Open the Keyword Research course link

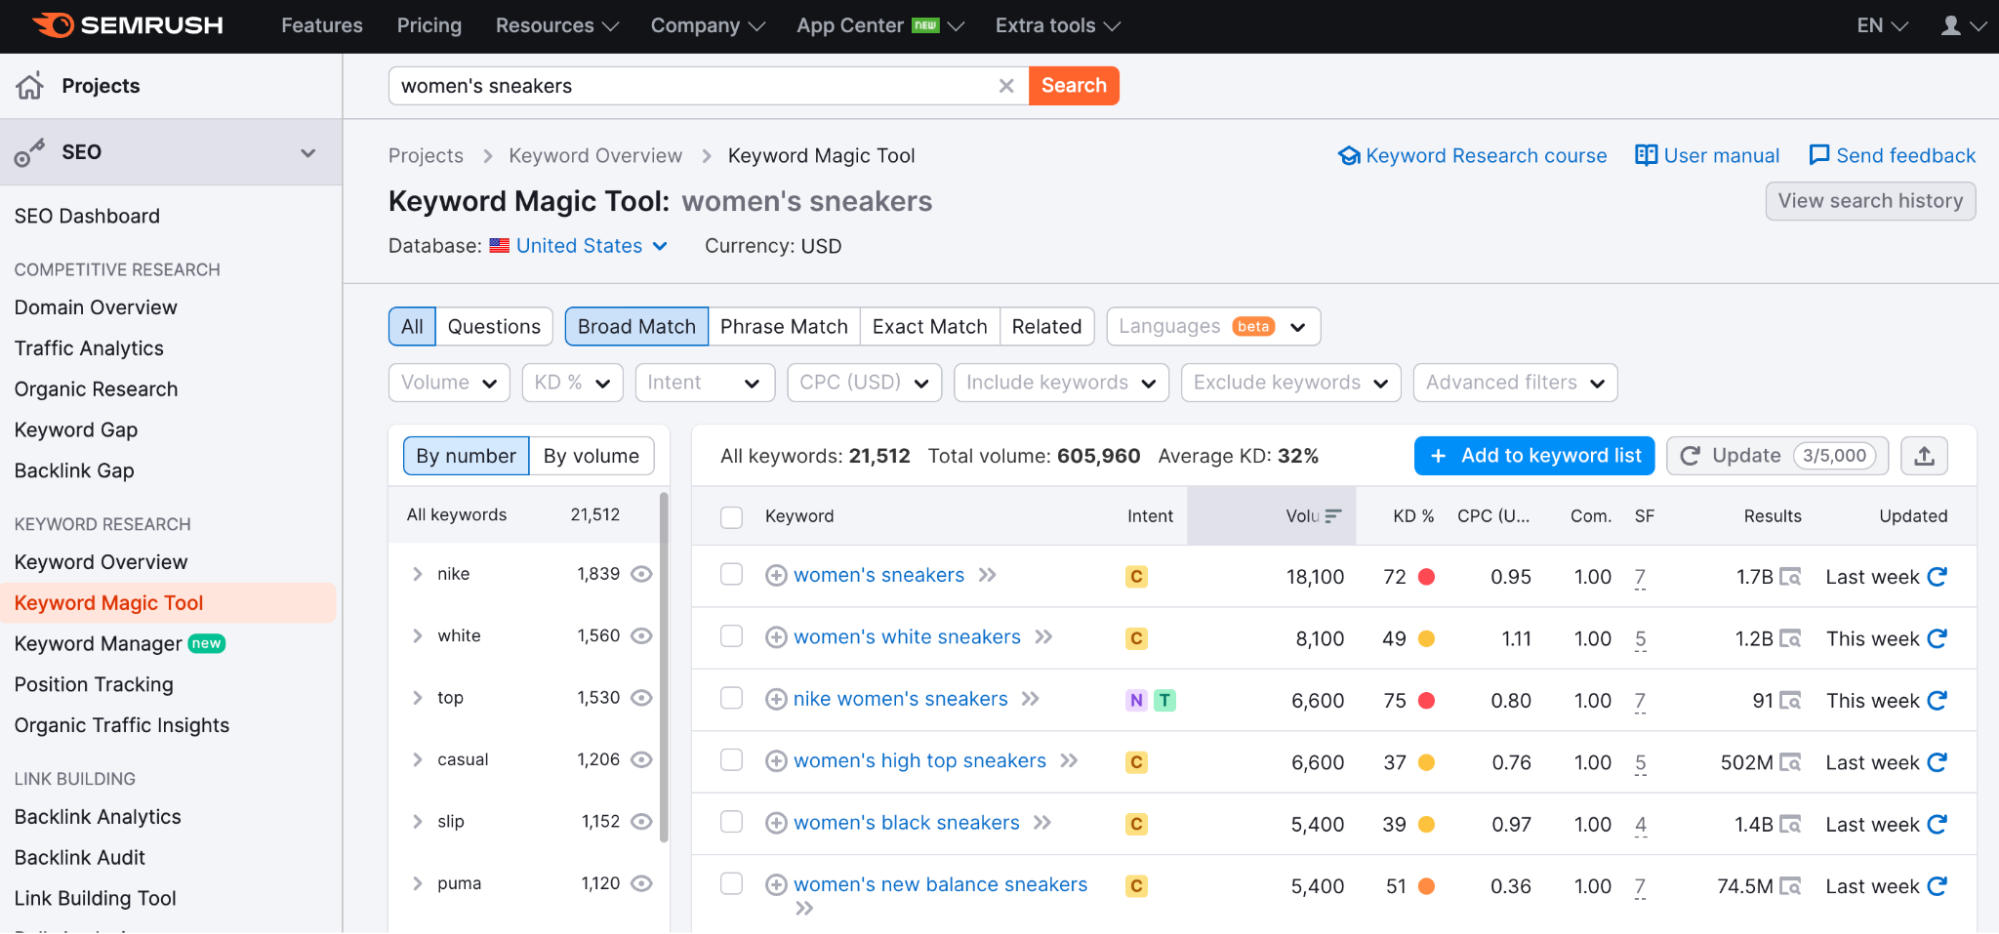(1473, 156)
